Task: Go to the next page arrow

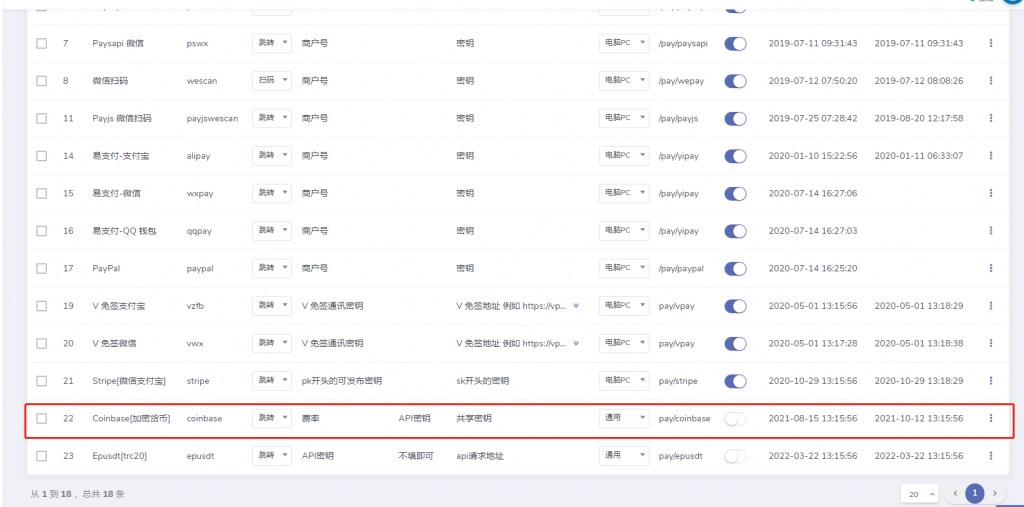Action: (995, 493)
